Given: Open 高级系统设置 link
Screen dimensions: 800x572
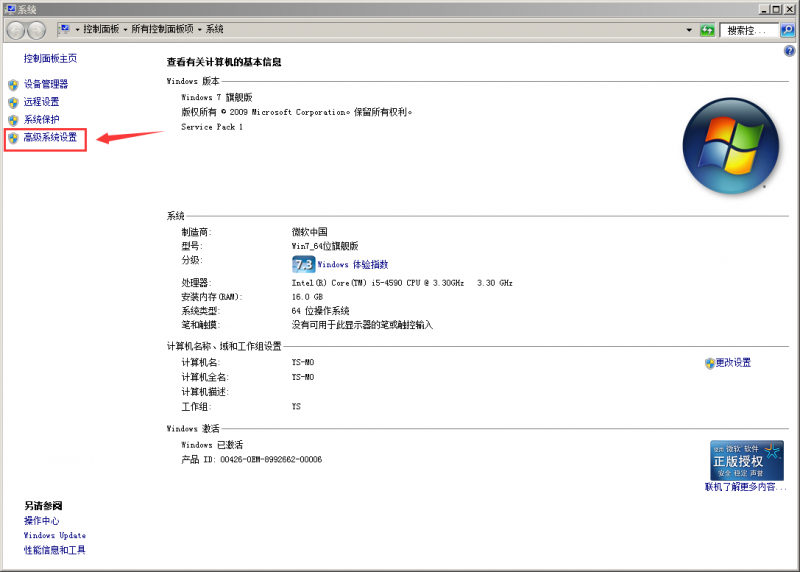Looking at the screenshot, I should (50, 137).
